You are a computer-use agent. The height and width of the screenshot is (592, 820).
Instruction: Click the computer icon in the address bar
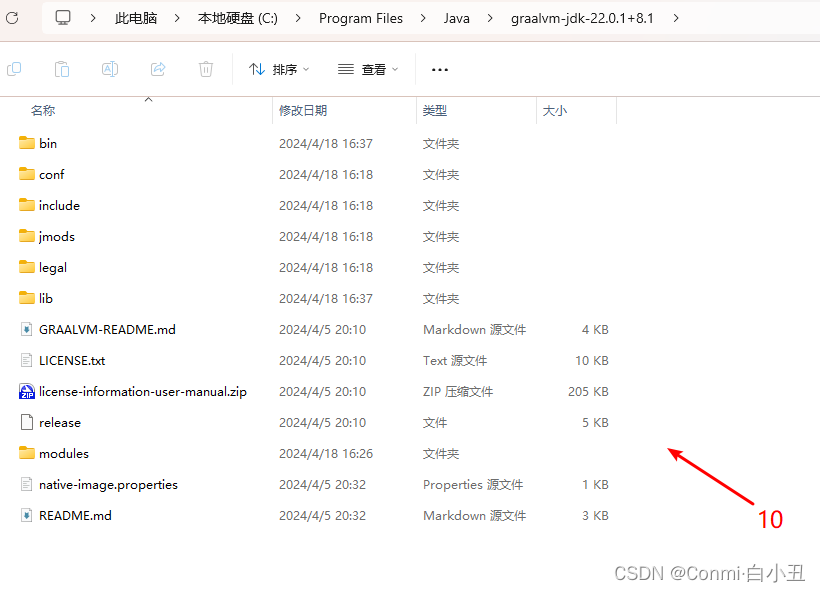63,17
